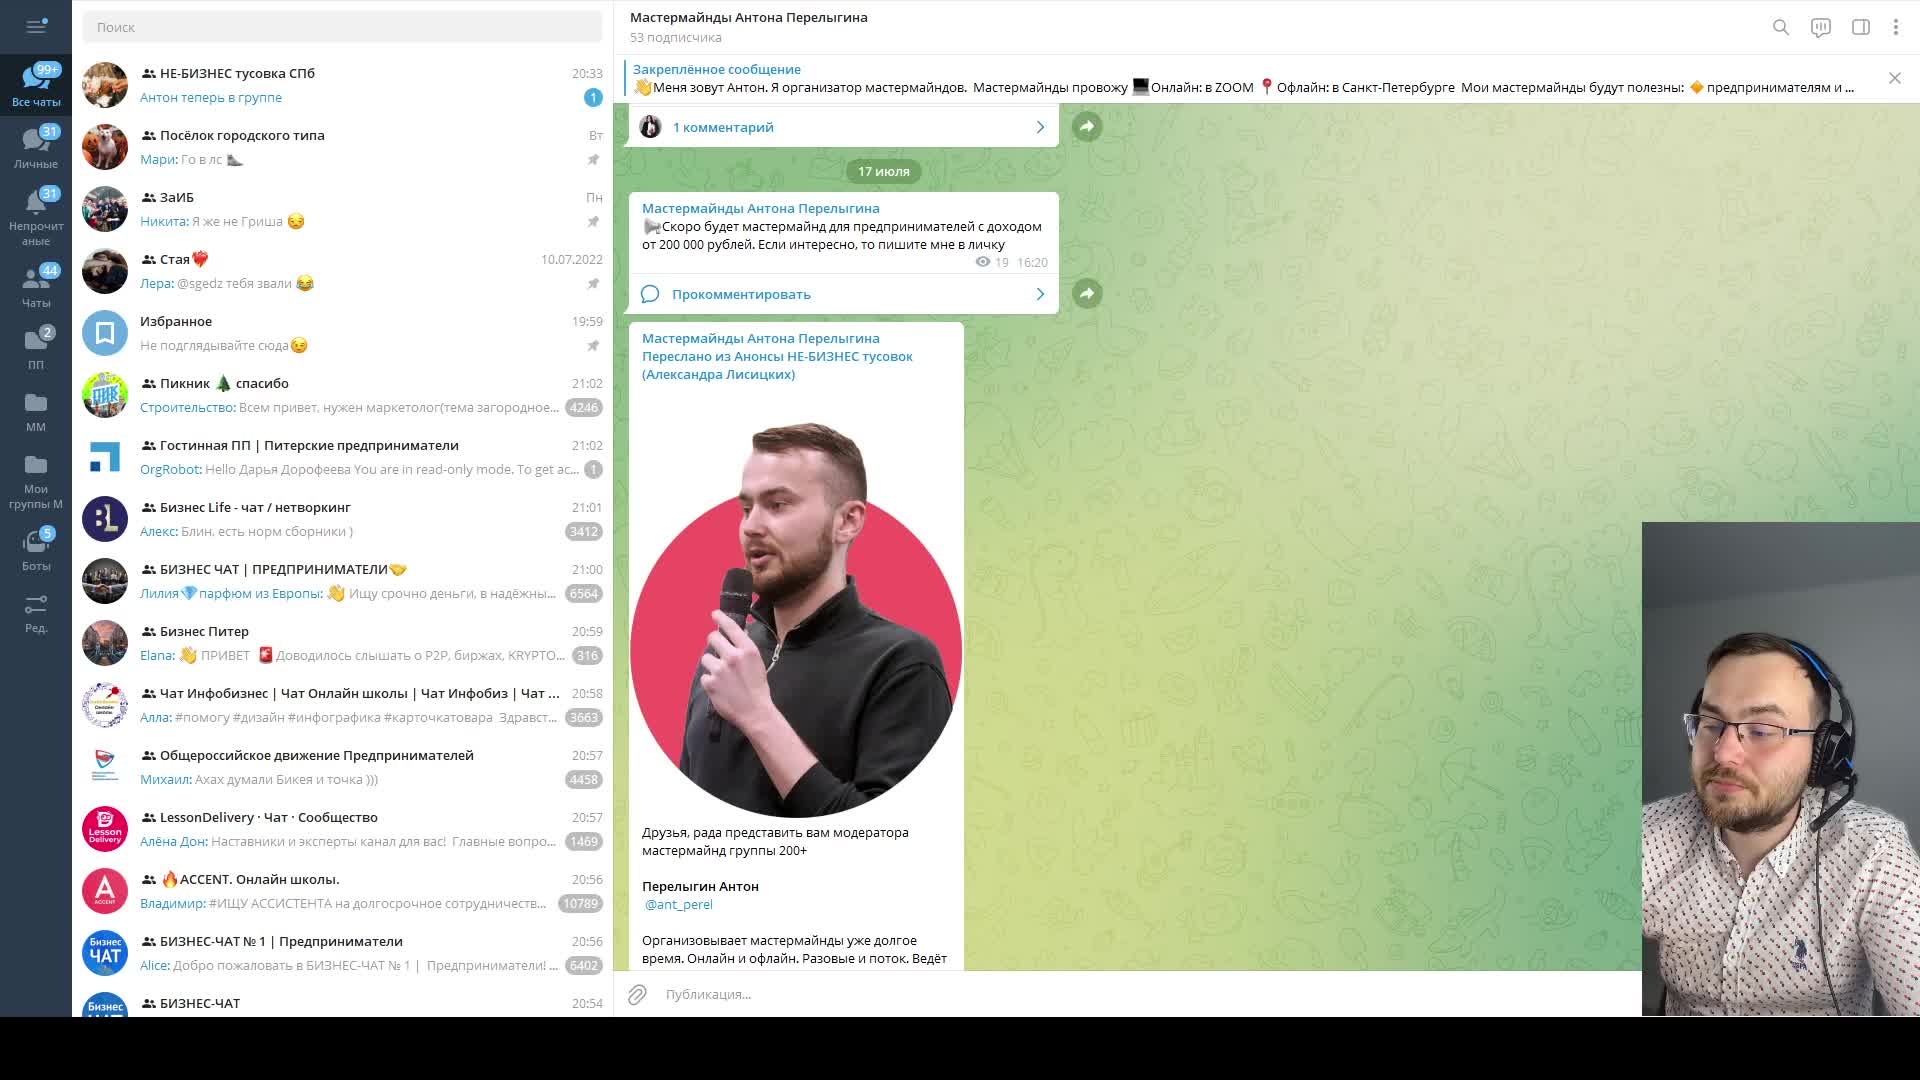Click the @ant_perel username link
This screenshot has height=1080, width=1920.
(679, 904)
